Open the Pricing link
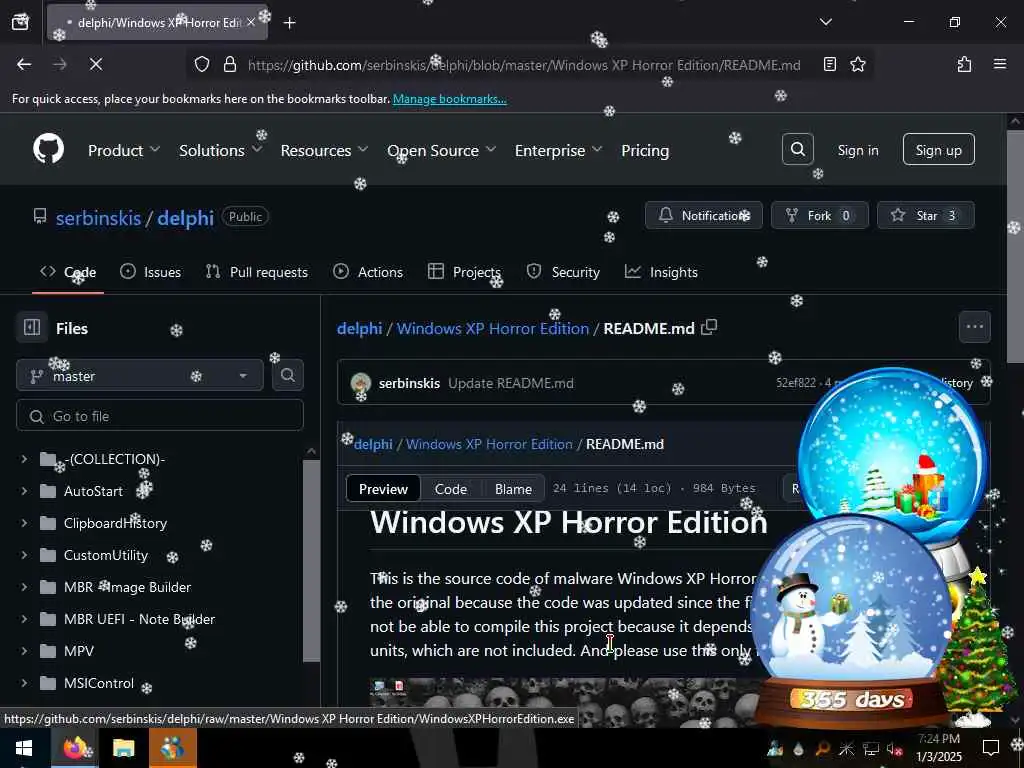The height and width of the screenshot is (768, 1024). 645,150
